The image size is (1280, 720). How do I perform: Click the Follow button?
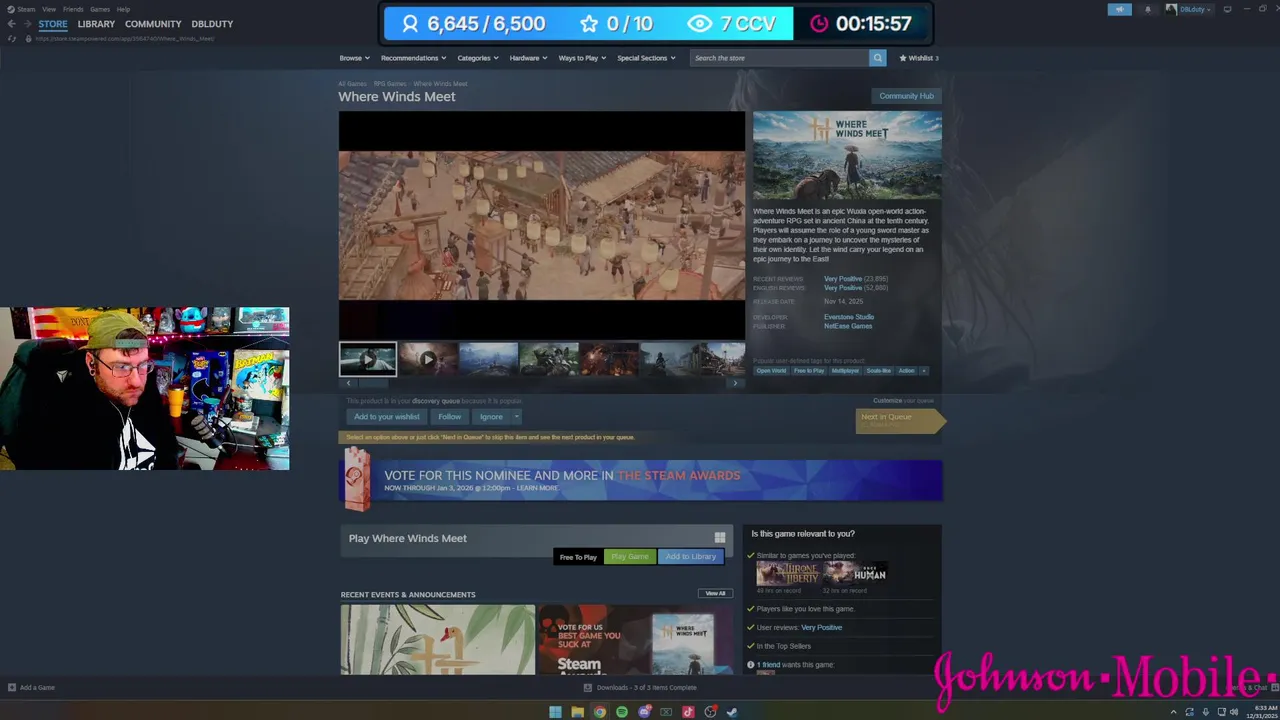tap(450, 417)
